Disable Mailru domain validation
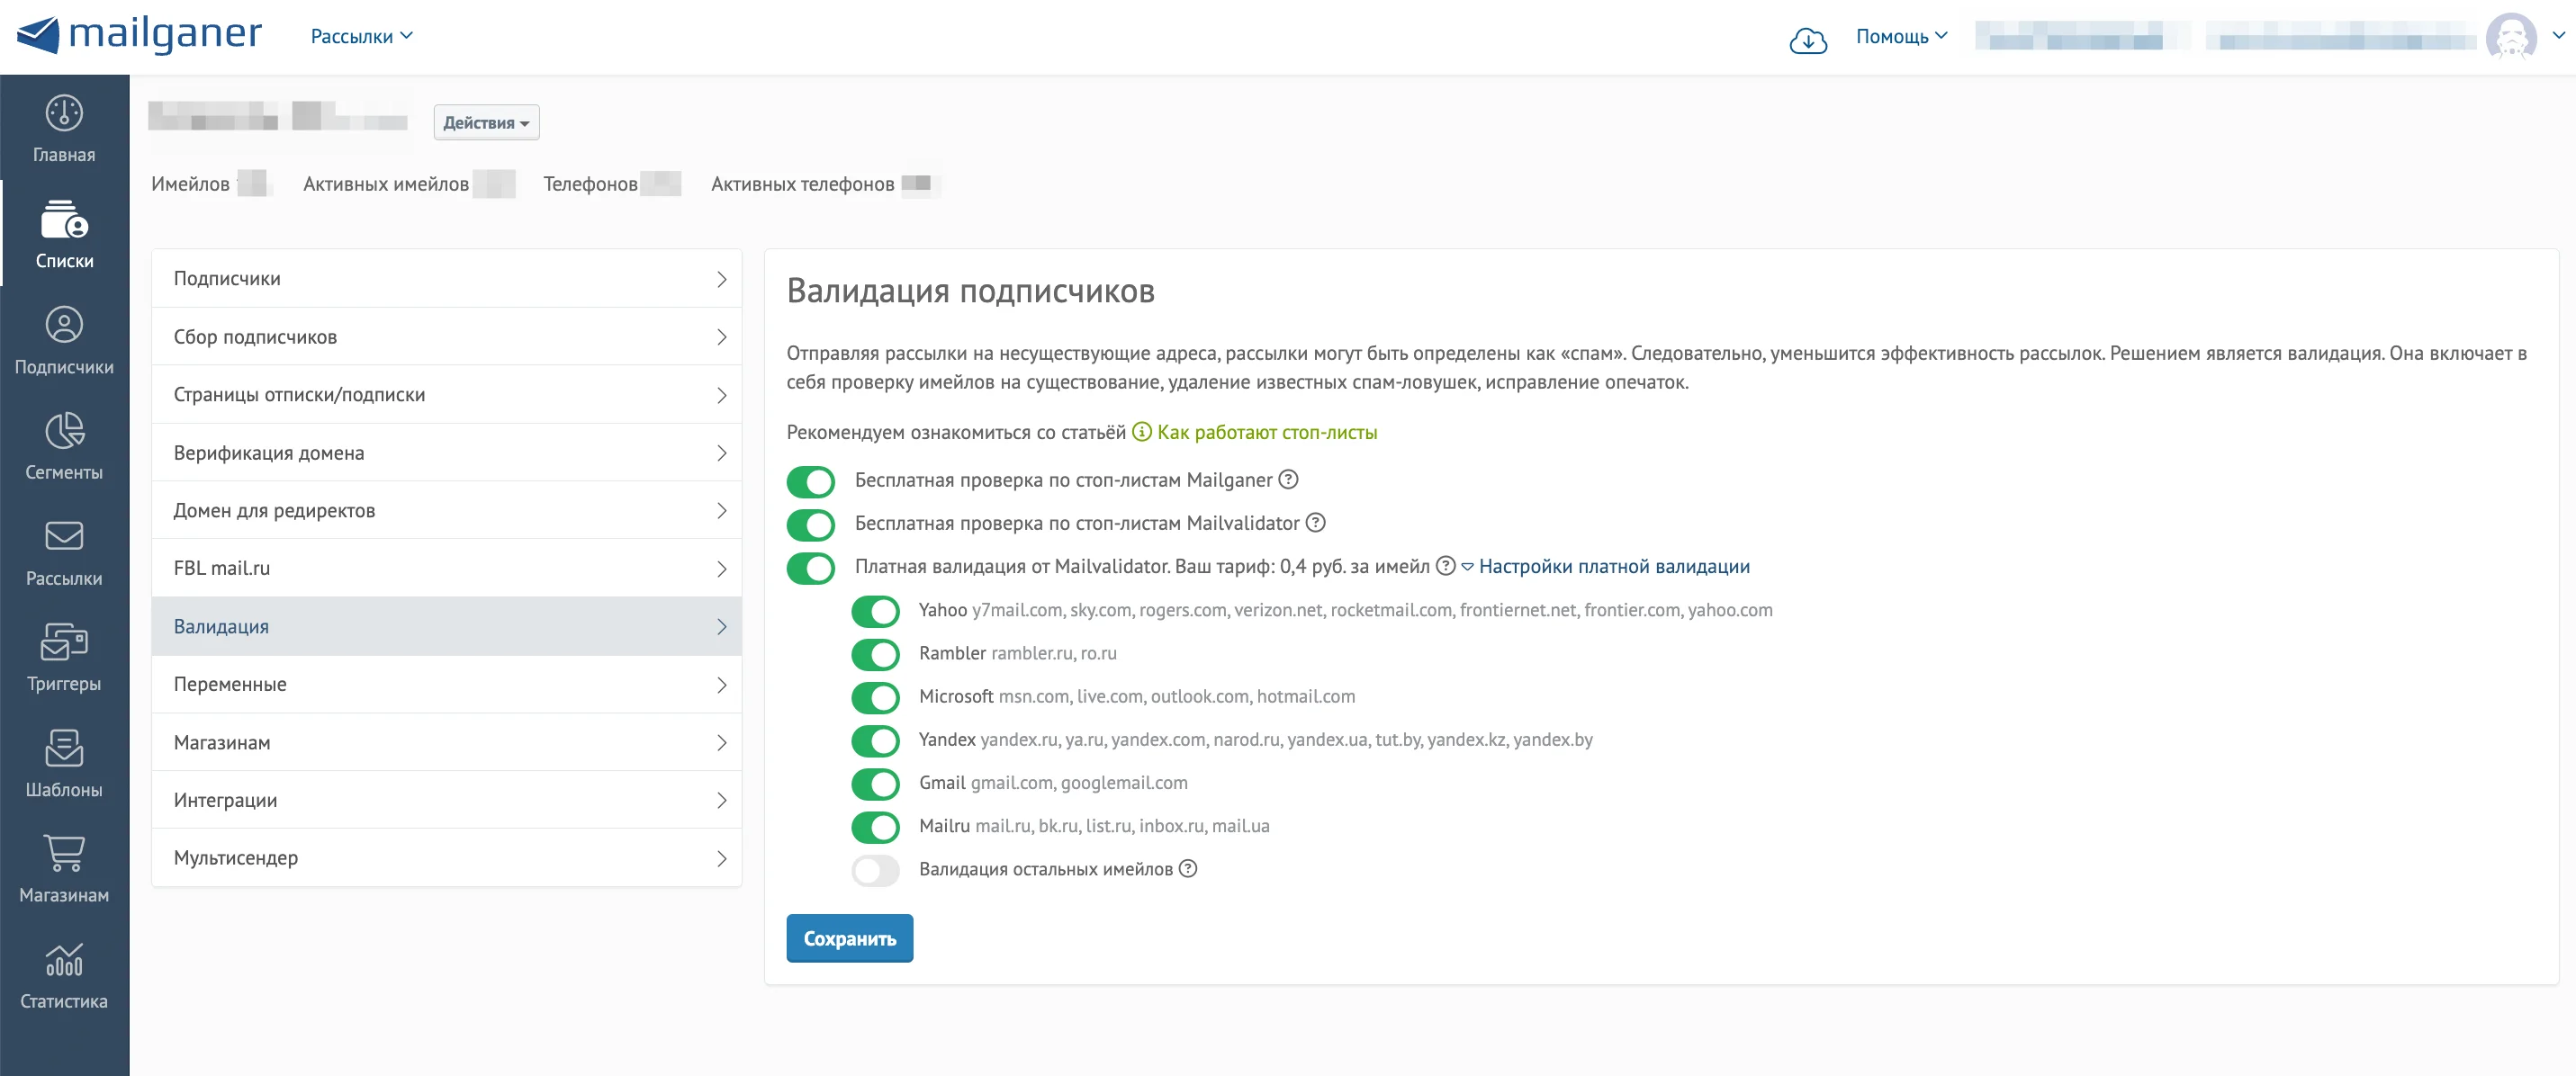 tap(875, 827)
